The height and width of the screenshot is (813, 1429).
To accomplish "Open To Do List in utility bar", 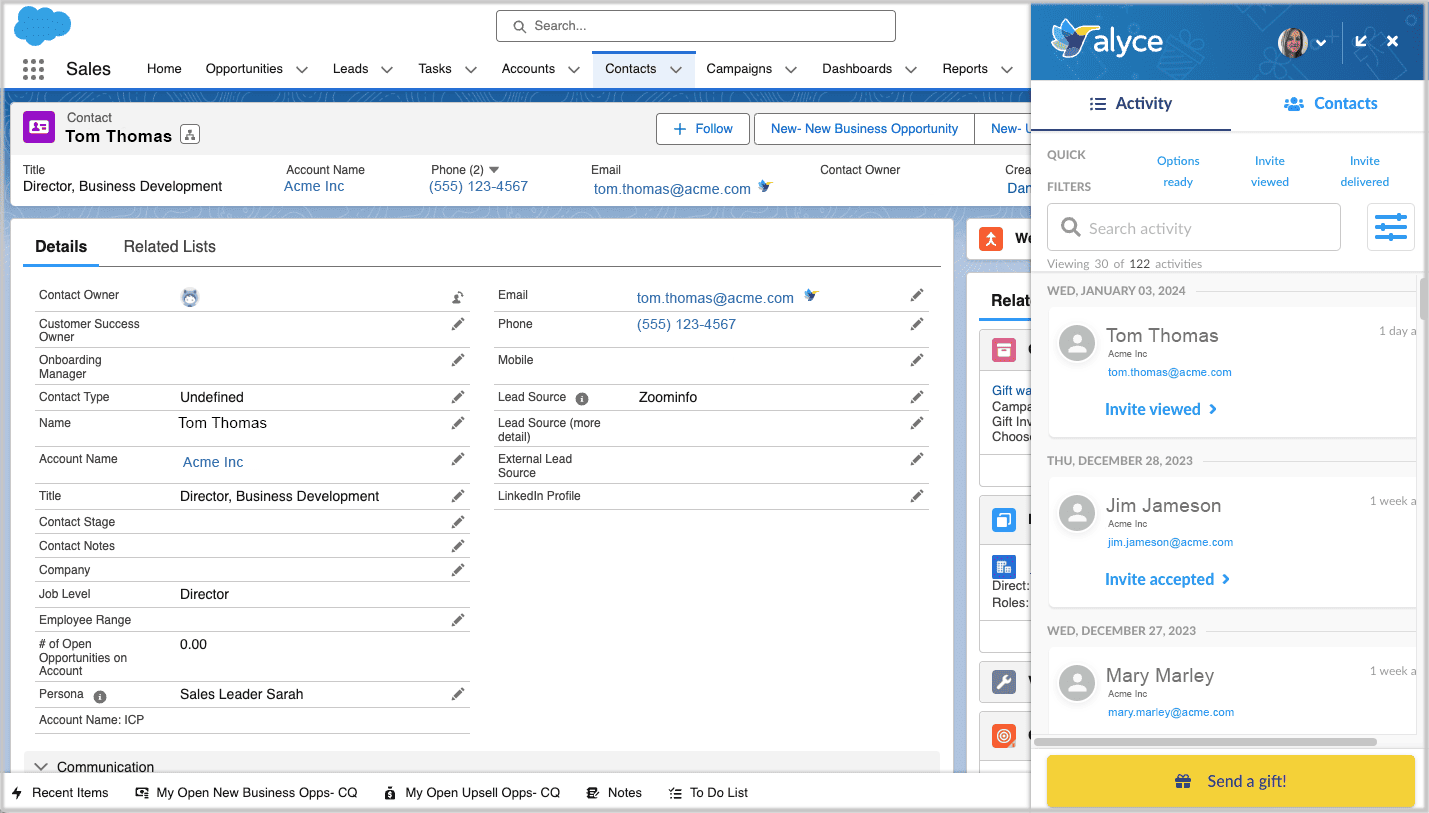I will (x=708, y=793).
